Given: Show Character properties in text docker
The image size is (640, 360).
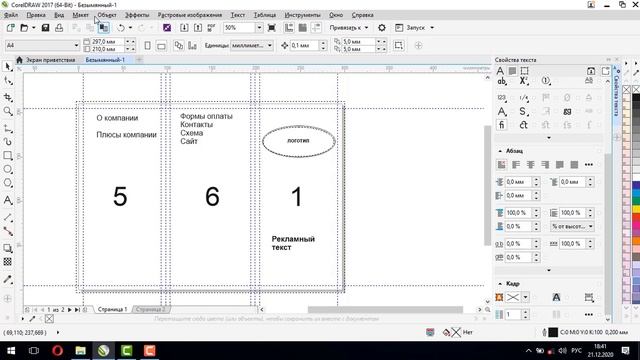Looking at the screenshot, I should click(500, 71).
